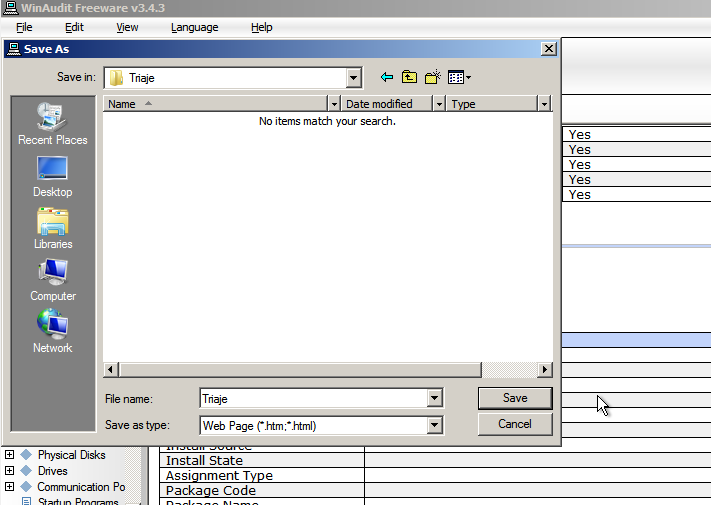This screenshot has height=505, width=711.
Task: Open the Name column filter dropdown
Action: [334, 104]
